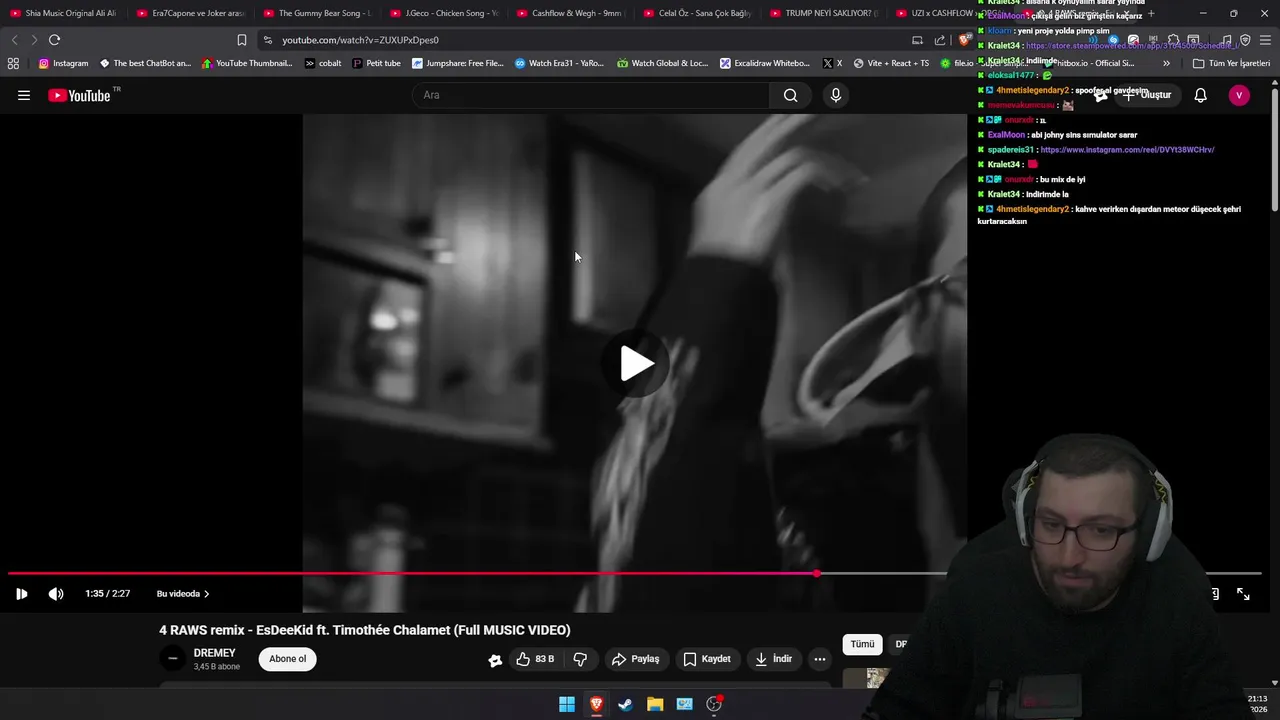Click the video title text 4 RAWS remix

[365, 630]
